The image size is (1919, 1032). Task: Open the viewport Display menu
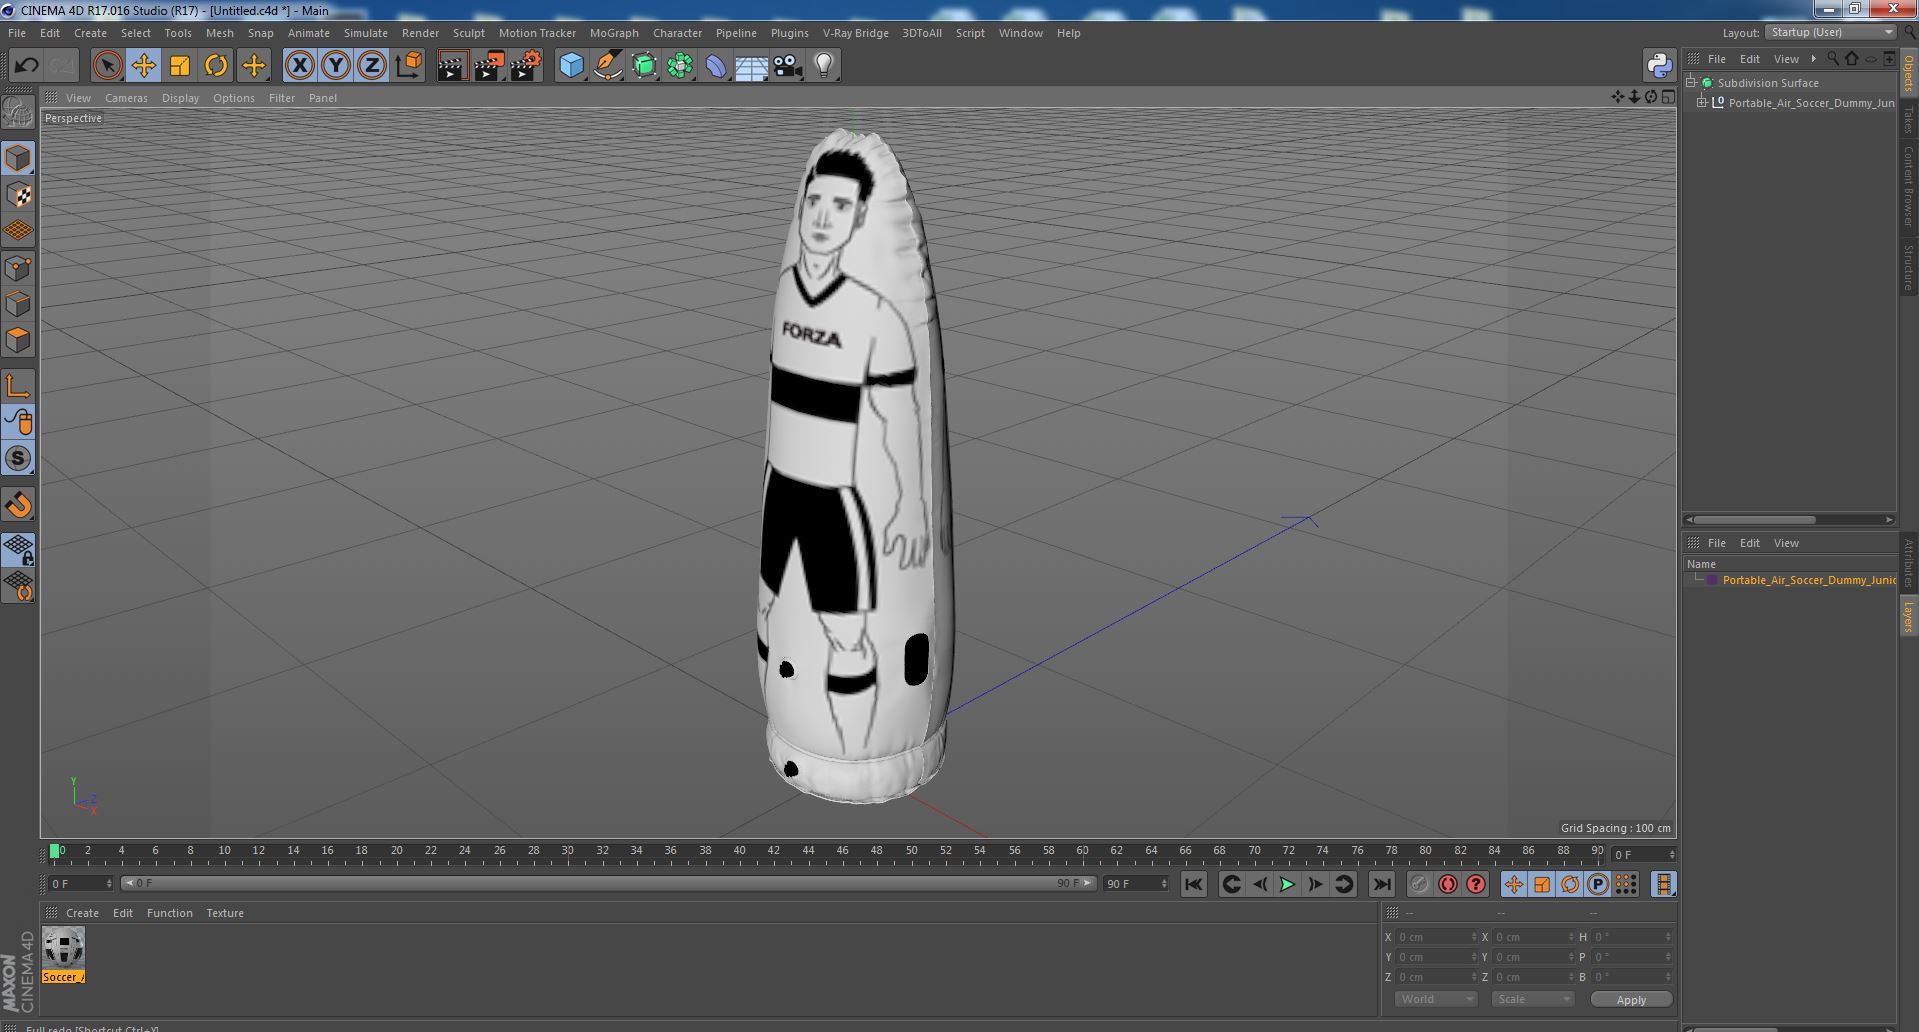(180, 98)
